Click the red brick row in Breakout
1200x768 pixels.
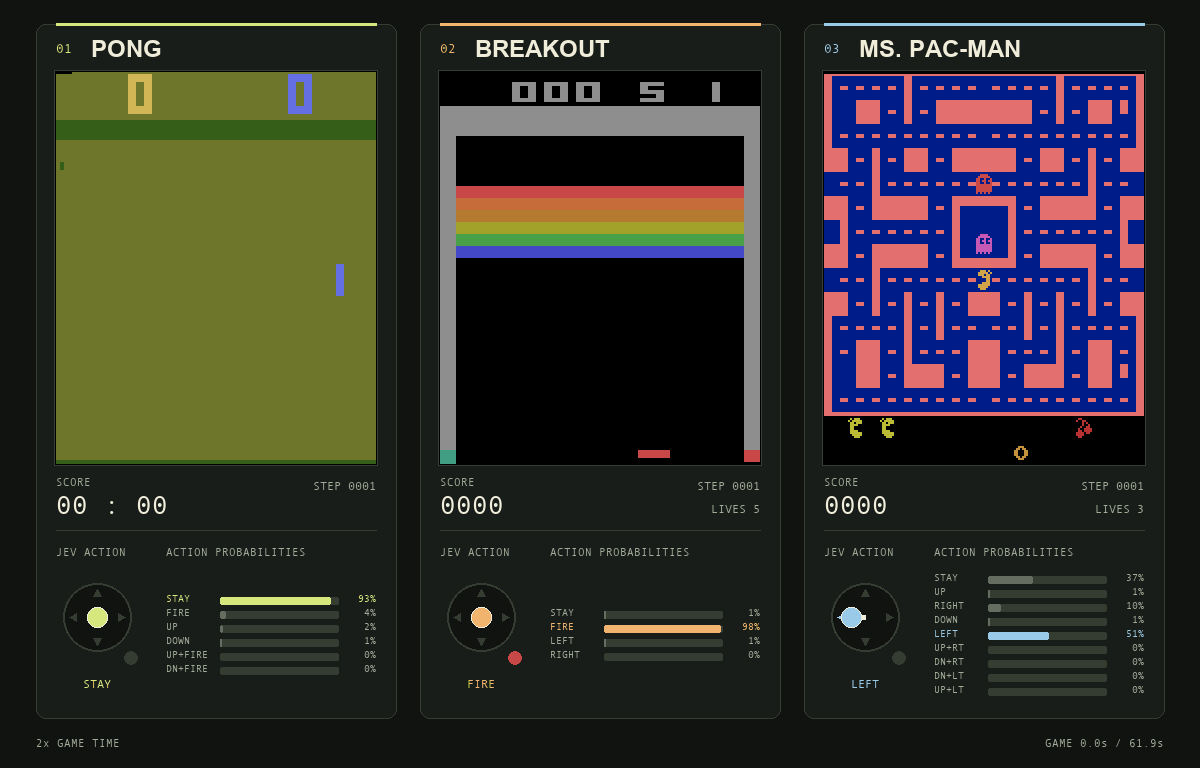pyautogui.click(x=600, y=192)
